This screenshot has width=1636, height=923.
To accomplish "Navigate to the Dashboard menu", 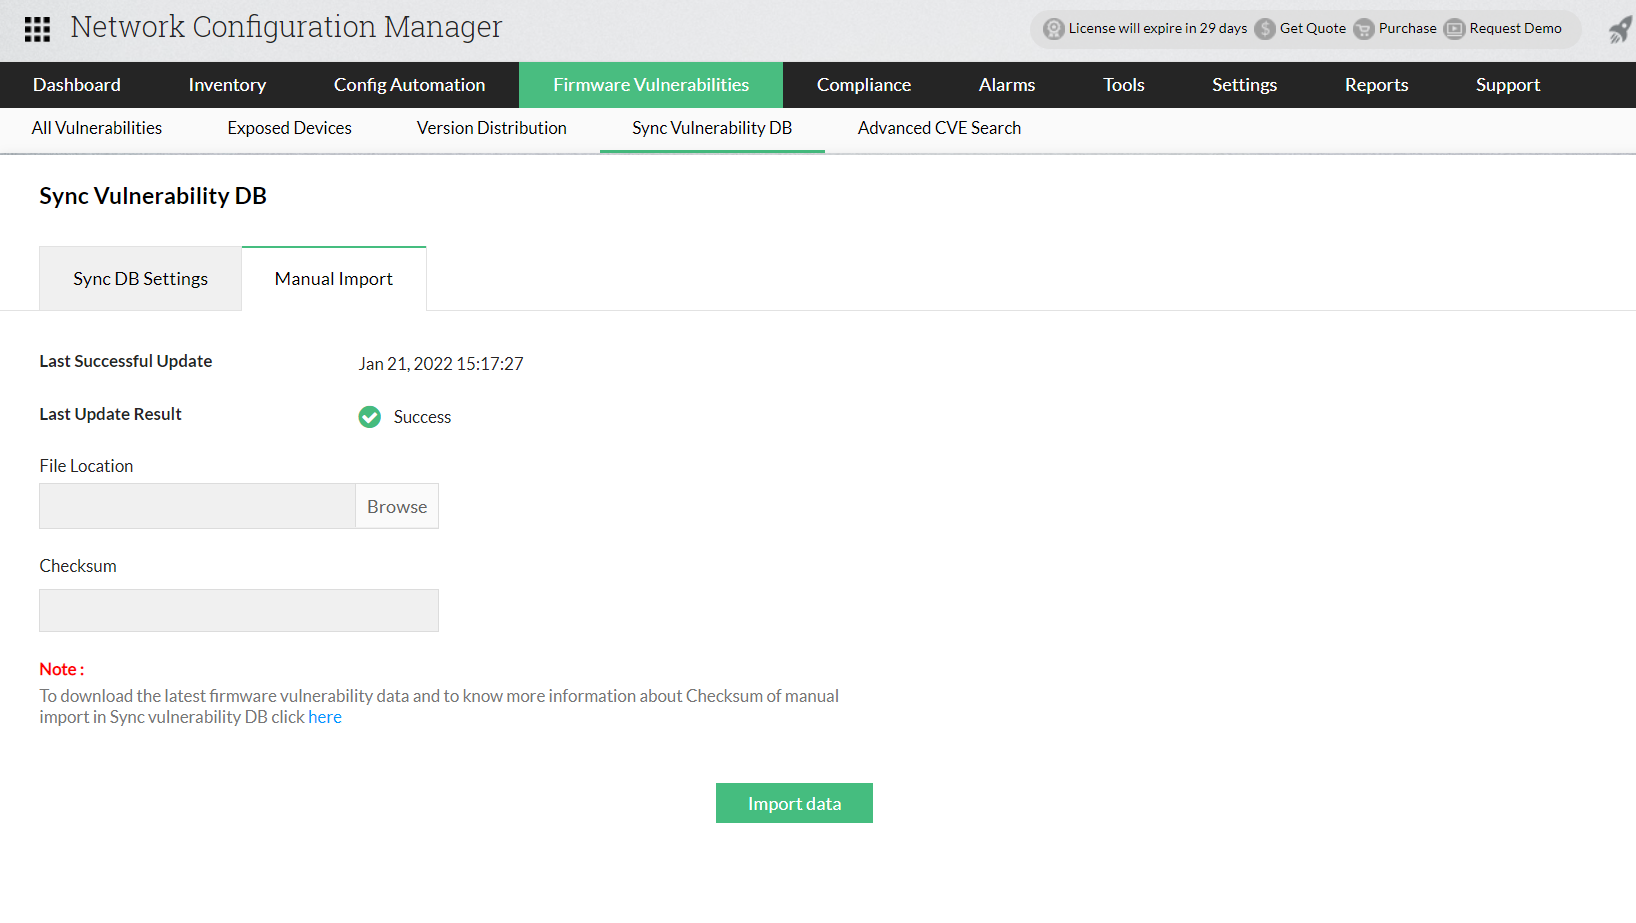I will (76, 85).
